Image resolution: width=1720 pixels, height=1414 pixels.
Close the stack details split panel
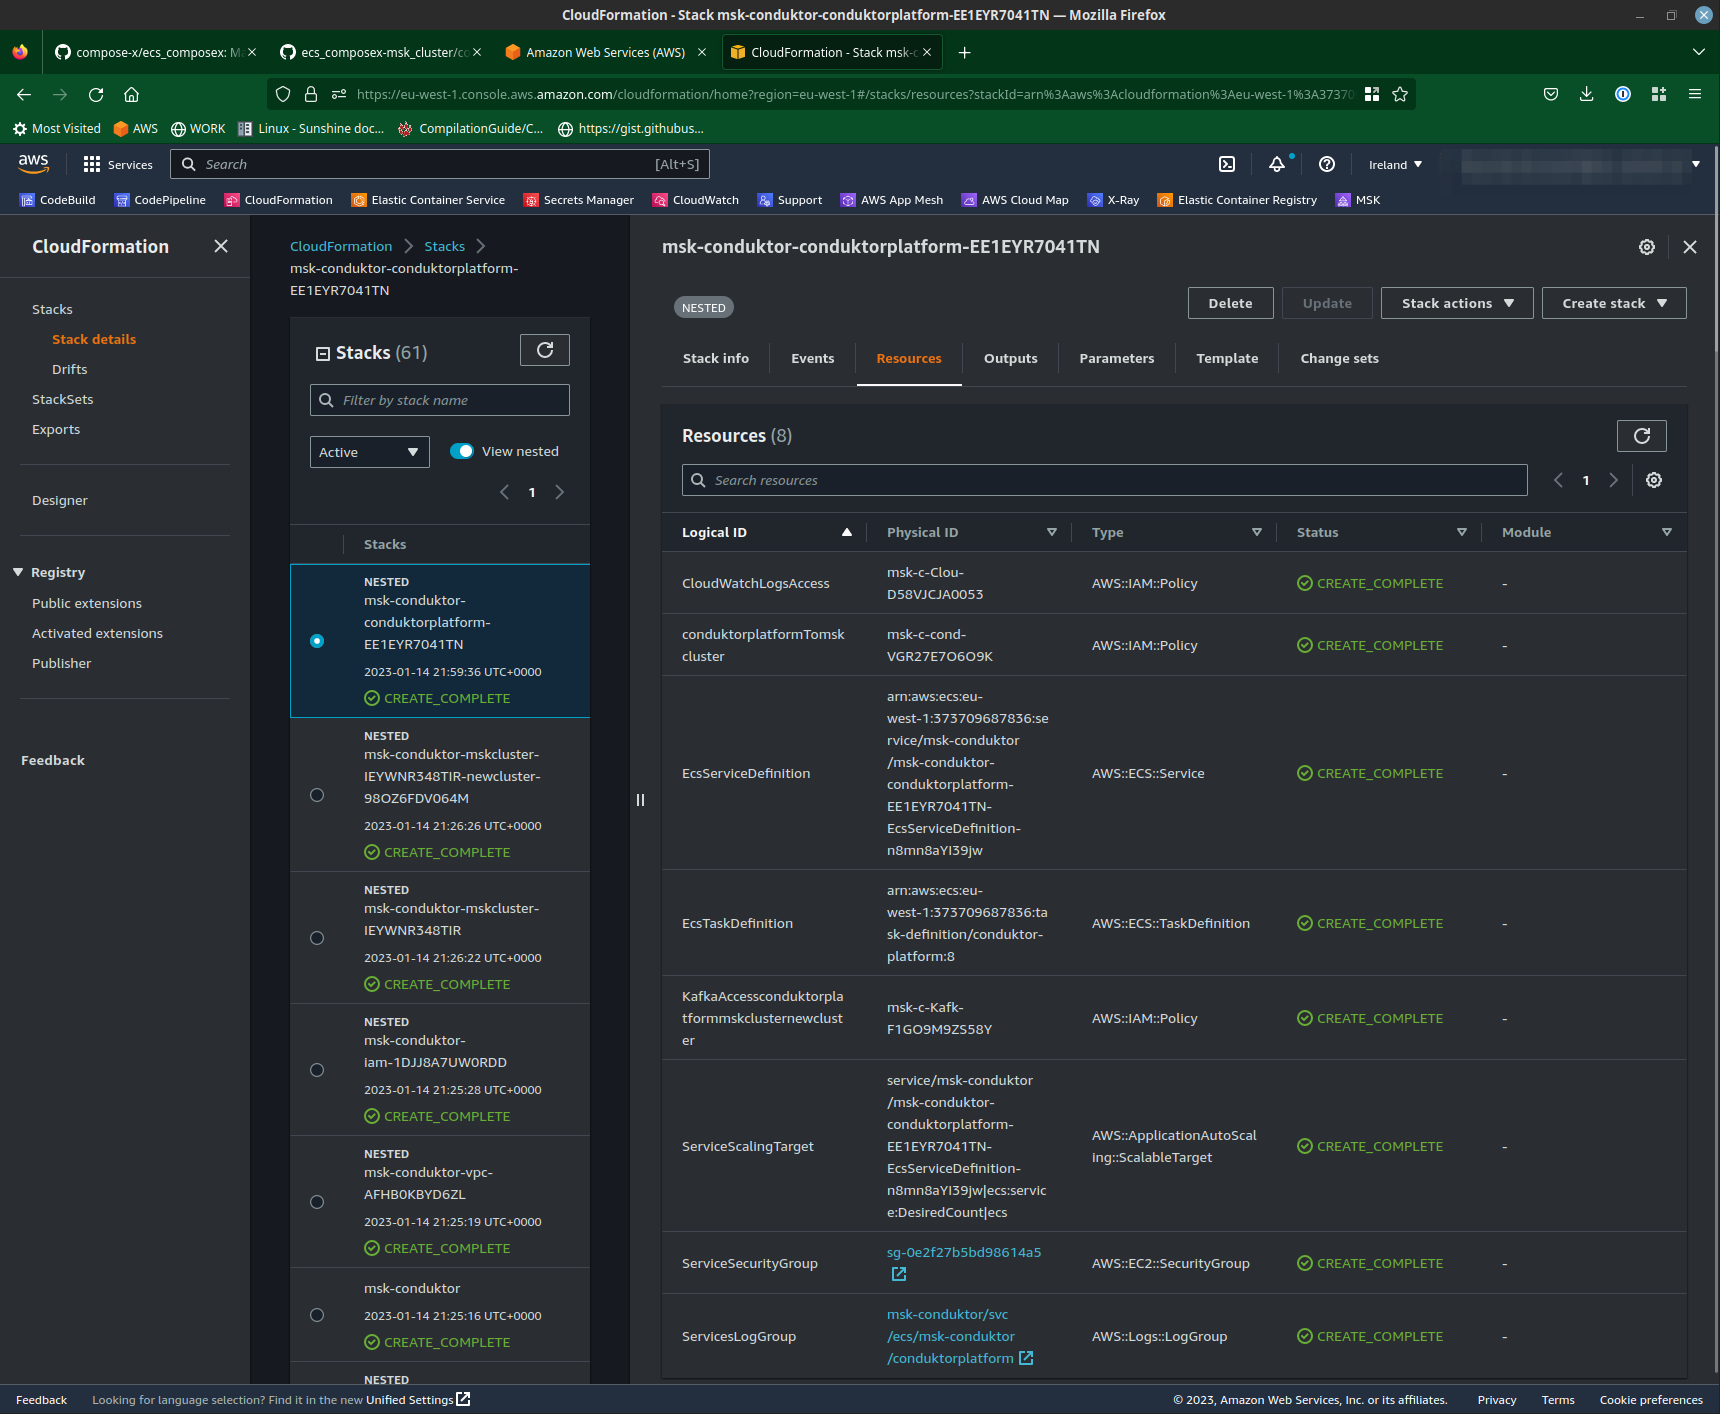coord(1690,247)
